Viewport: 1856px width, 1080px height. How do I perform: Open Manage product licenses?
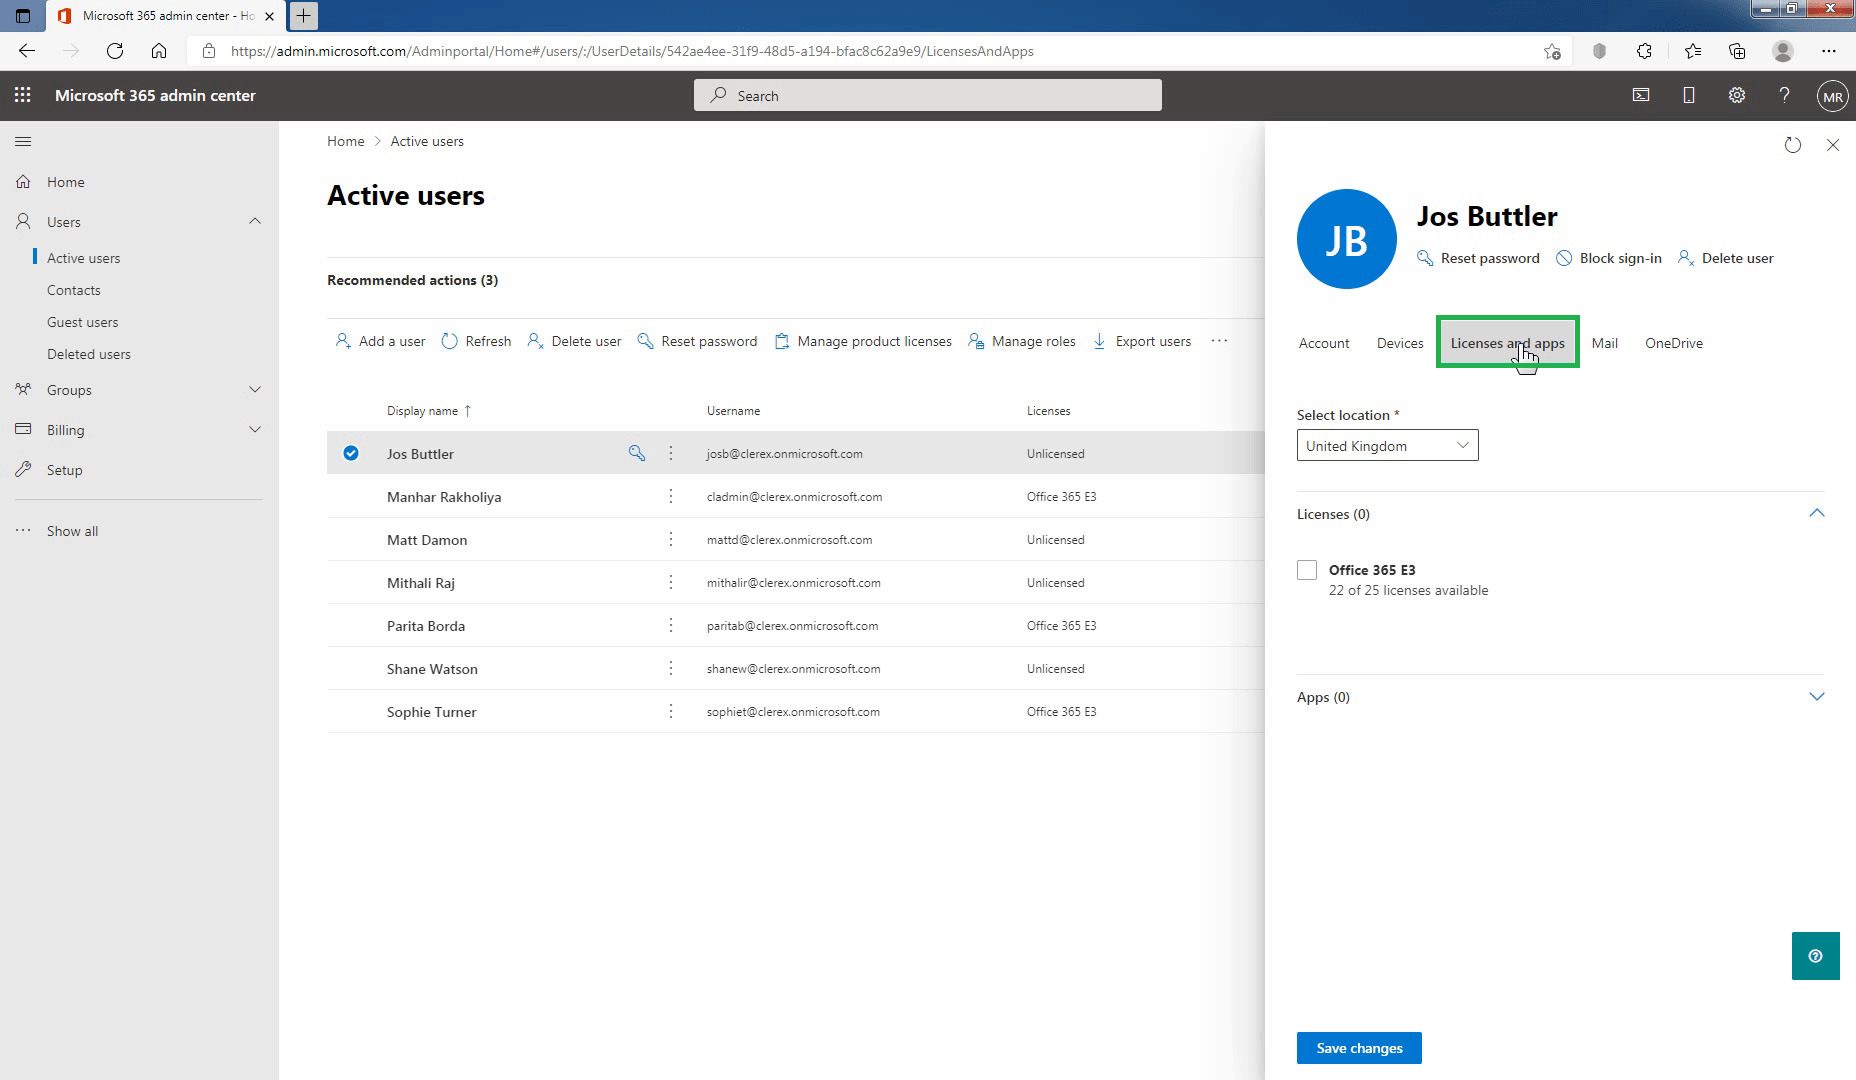click(x=783, y=341)
